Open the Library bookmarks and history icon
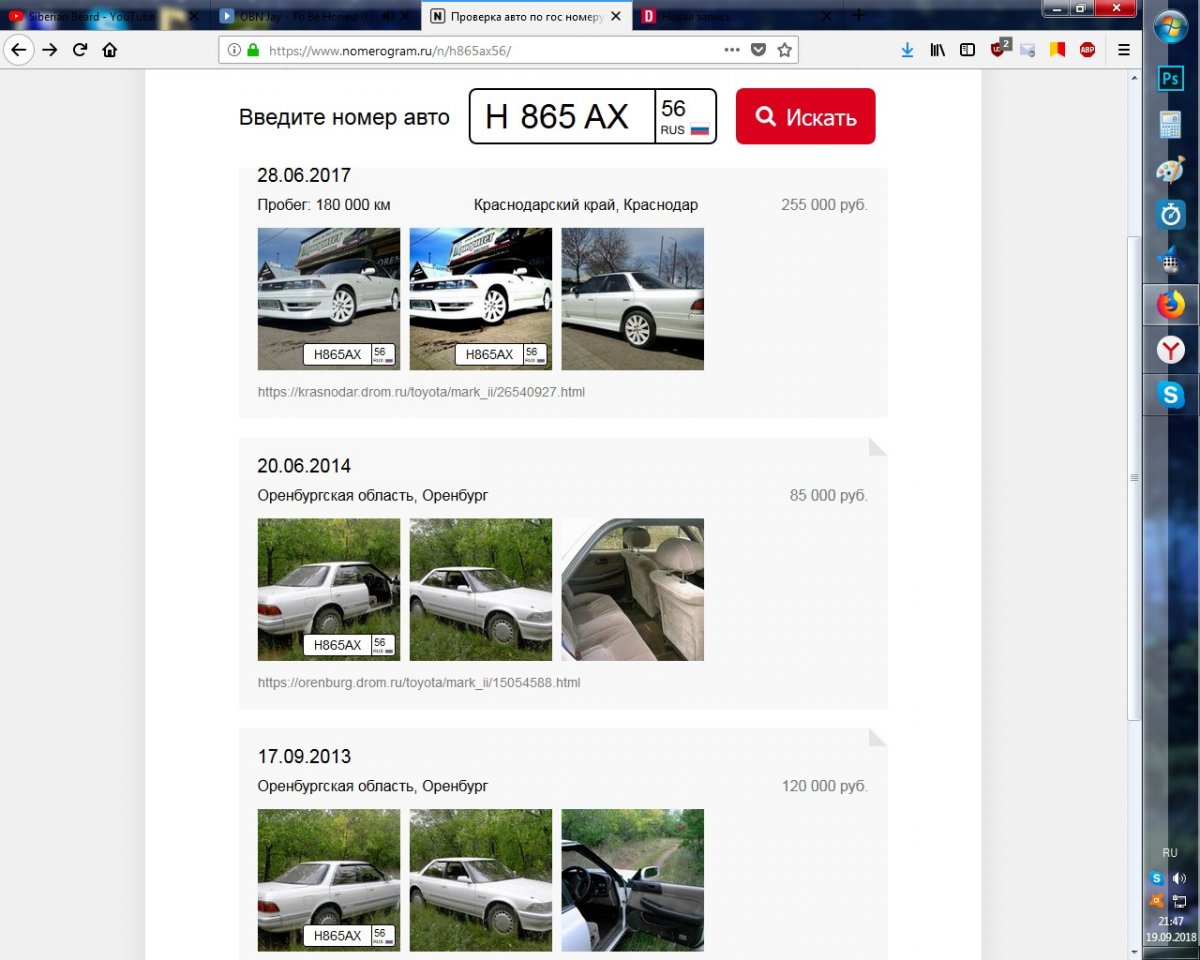The width and height of the screenshot is (1200, 960). tap(937, 50)
